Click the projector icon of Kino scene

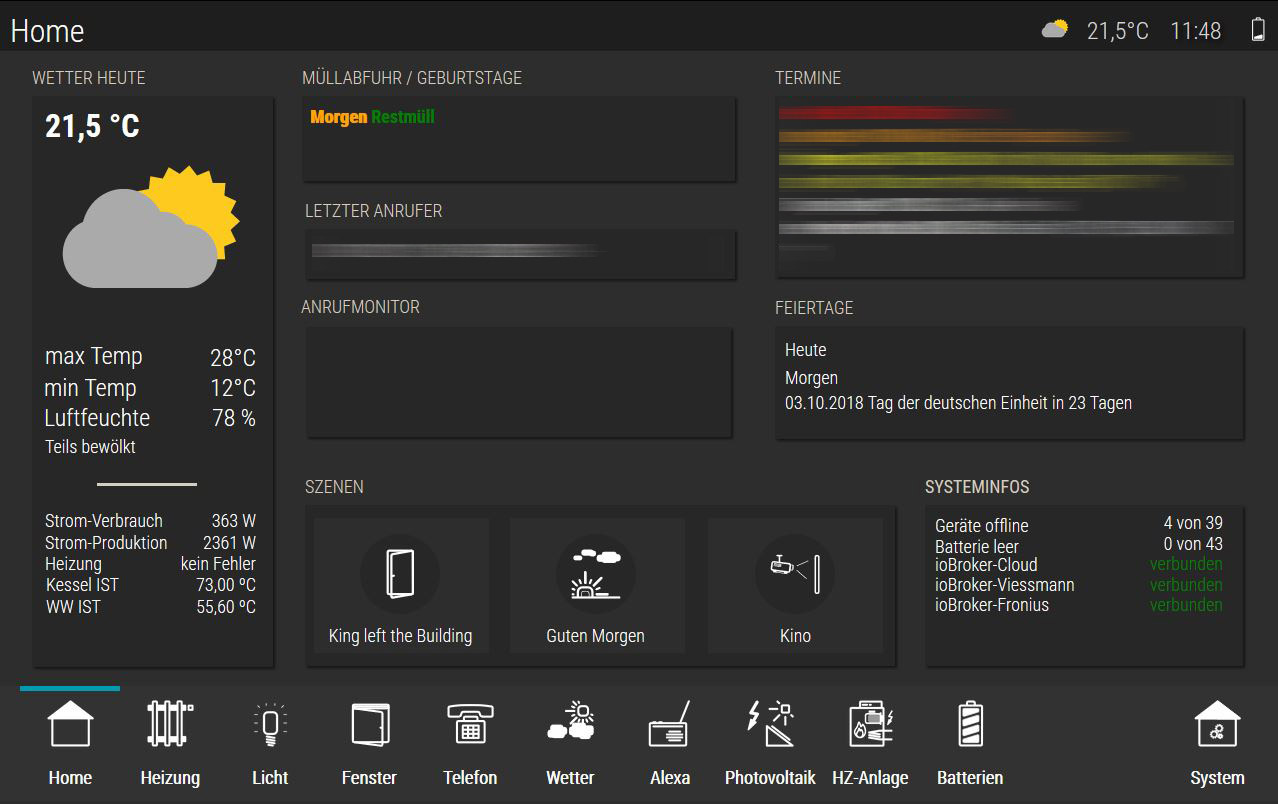pos(794,574)
